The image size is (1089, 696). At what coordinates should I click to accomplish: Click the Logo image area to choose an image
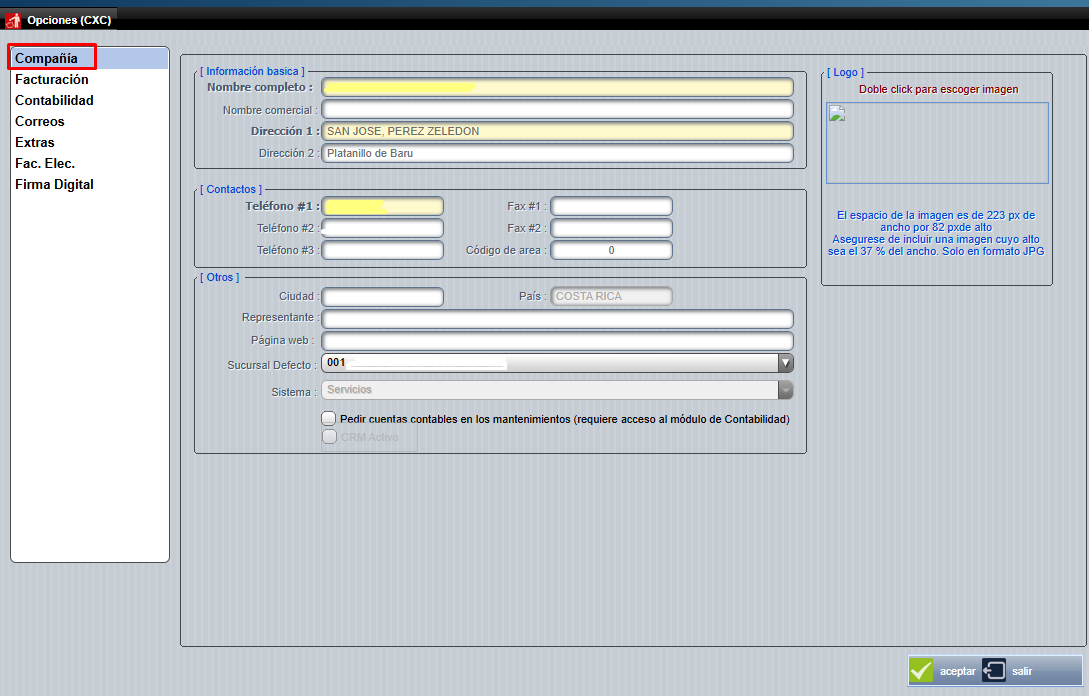936,142
